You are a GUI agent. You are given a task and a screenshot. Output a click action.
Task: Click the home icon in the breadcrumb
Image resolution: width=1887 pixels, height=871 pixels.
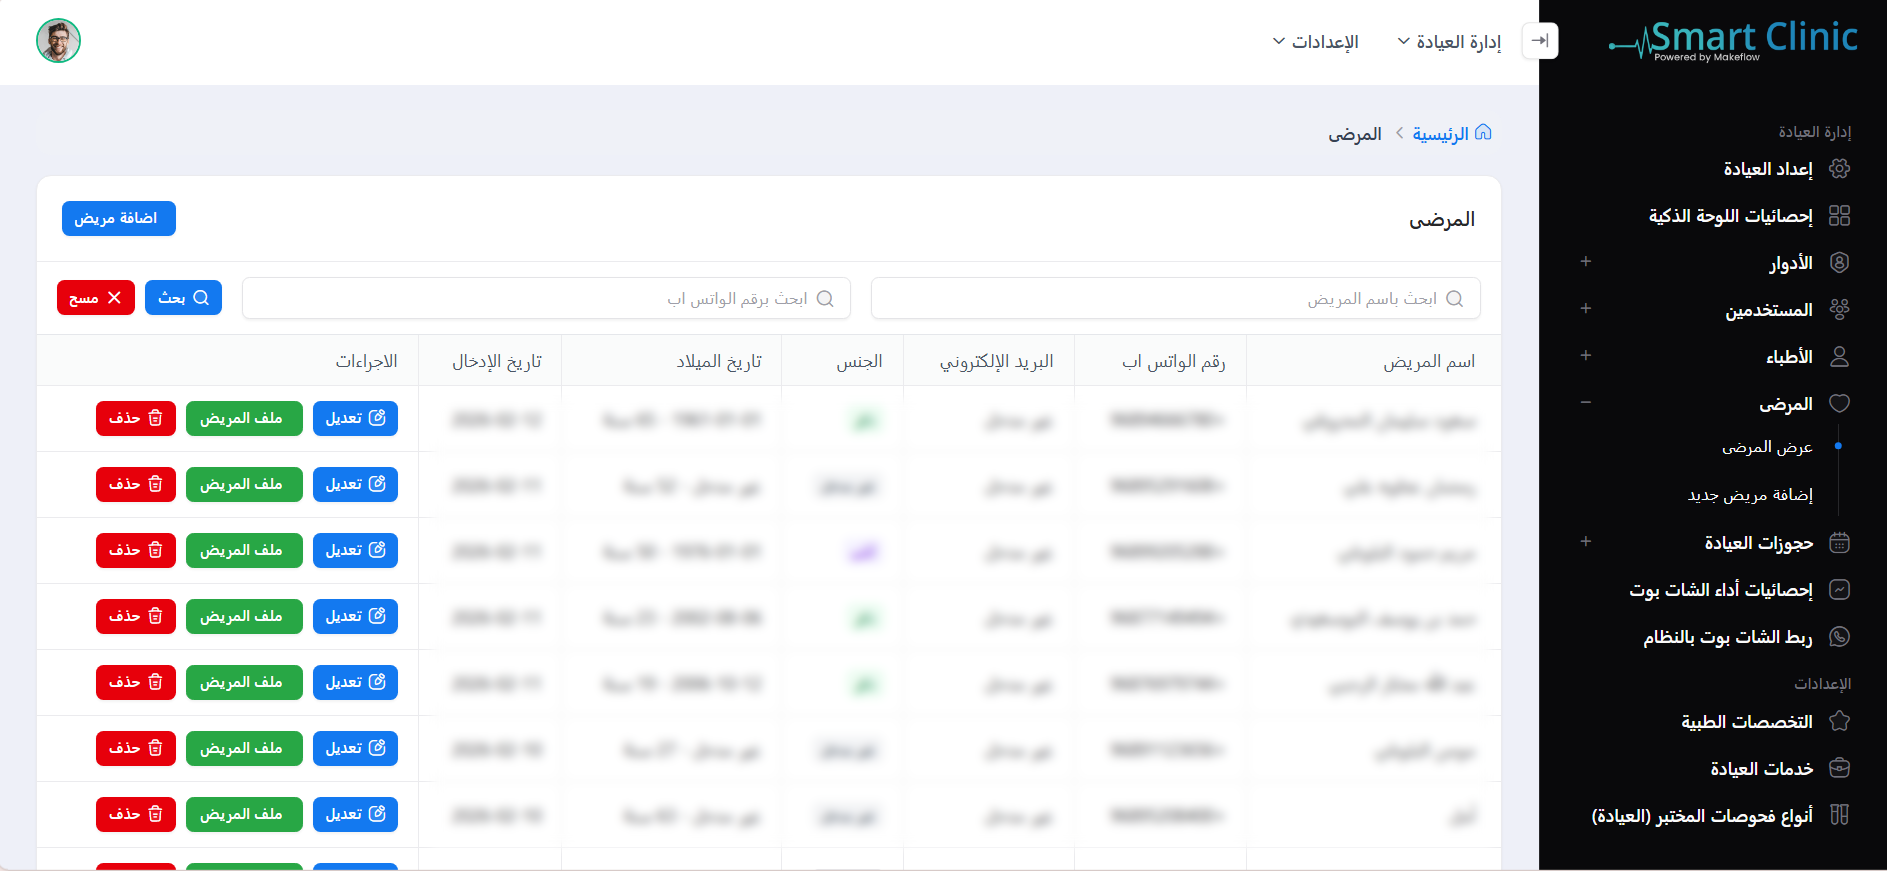(1483, 133)
